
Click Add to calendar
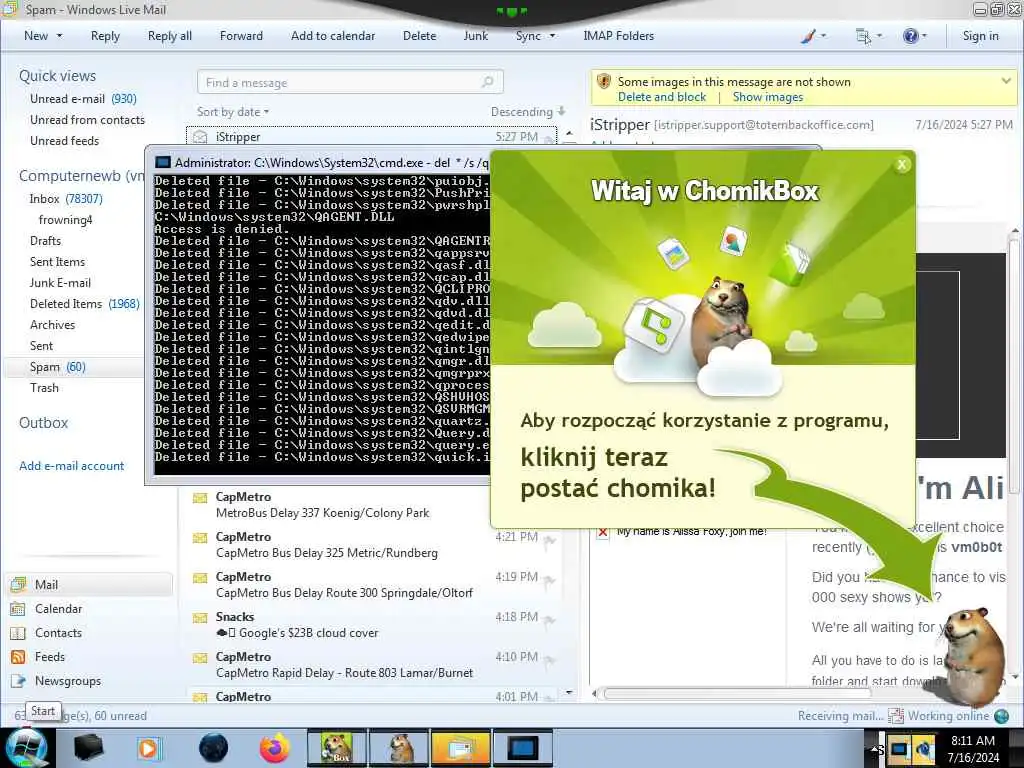point(333,37)
